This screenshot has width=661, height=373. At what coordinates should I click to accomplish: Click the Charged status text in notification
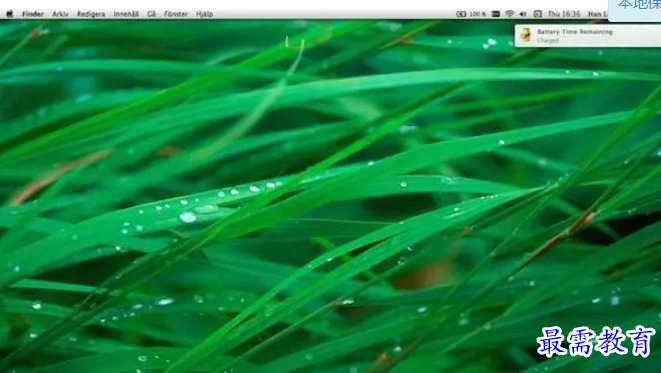pyautogui.click(x=548, y=40)
